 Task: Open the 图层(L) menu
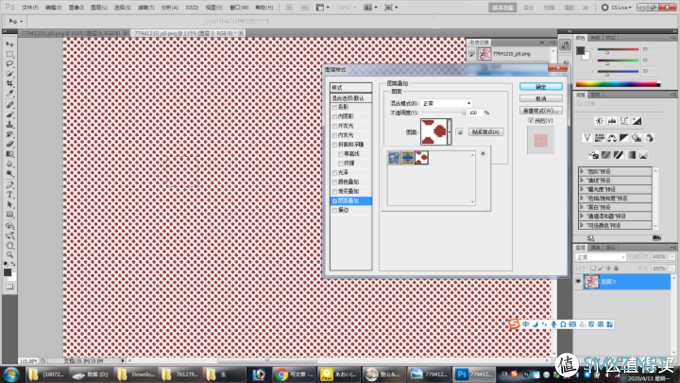pyautogui.click(x=99, y=7)
